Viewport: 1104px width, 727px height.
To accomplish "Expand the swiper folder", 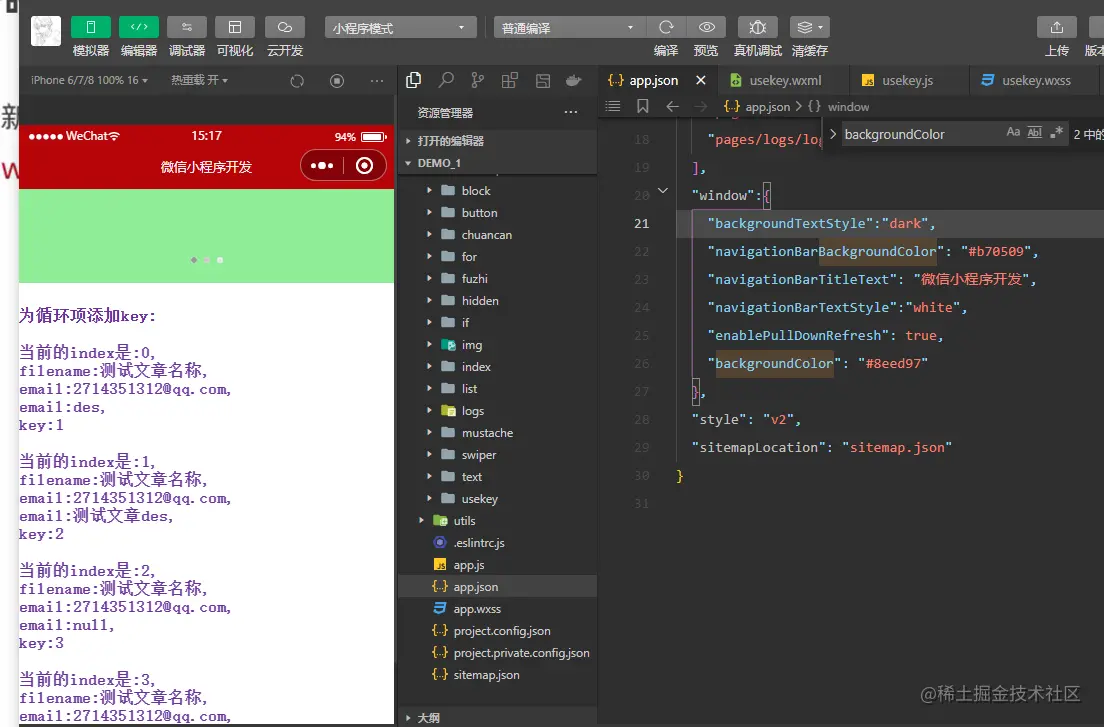I will point(498,455).
